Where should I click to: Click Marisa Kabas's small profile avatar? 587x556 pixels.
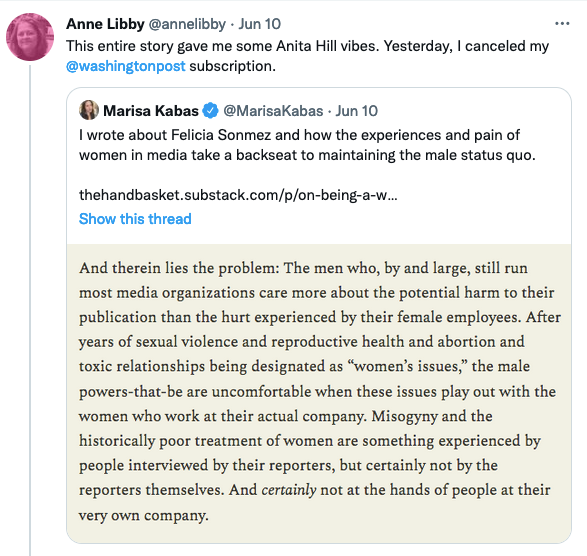pyautogui.click(x=89, y=110)
